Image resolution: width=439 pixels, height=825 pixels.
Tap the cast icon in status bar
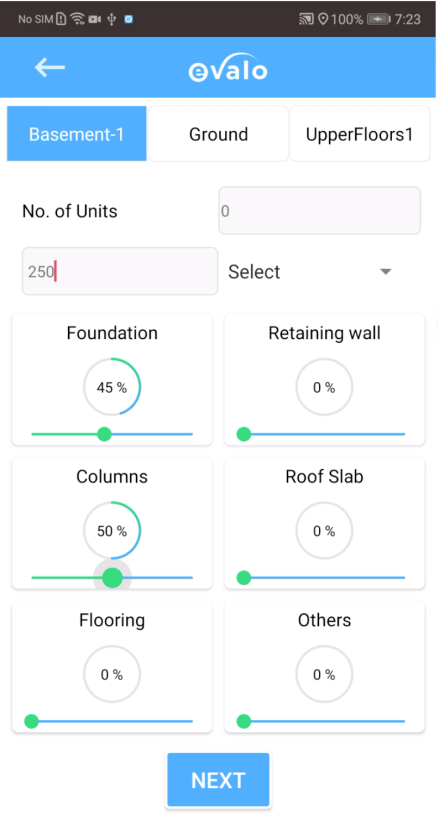click(306, 19)
